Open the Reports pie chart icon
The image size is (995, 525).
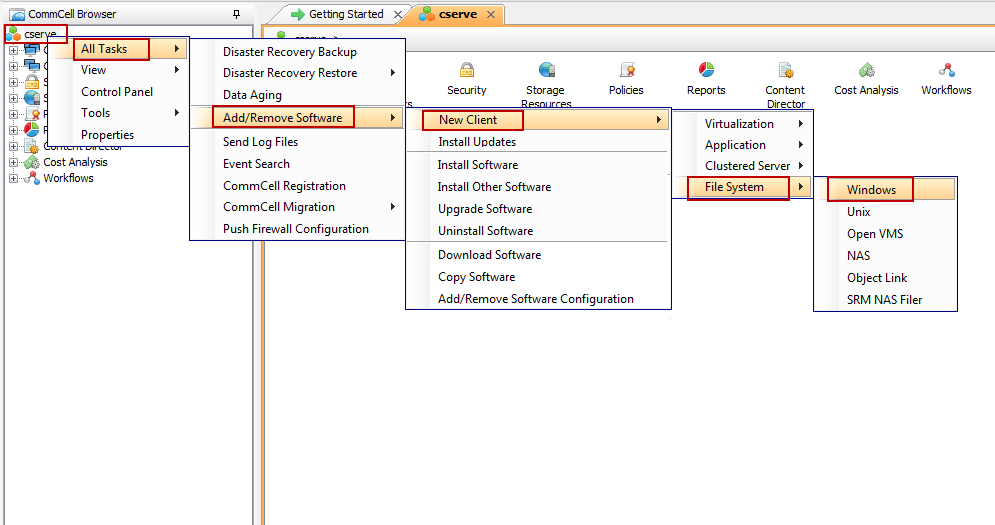coord(706,71)
